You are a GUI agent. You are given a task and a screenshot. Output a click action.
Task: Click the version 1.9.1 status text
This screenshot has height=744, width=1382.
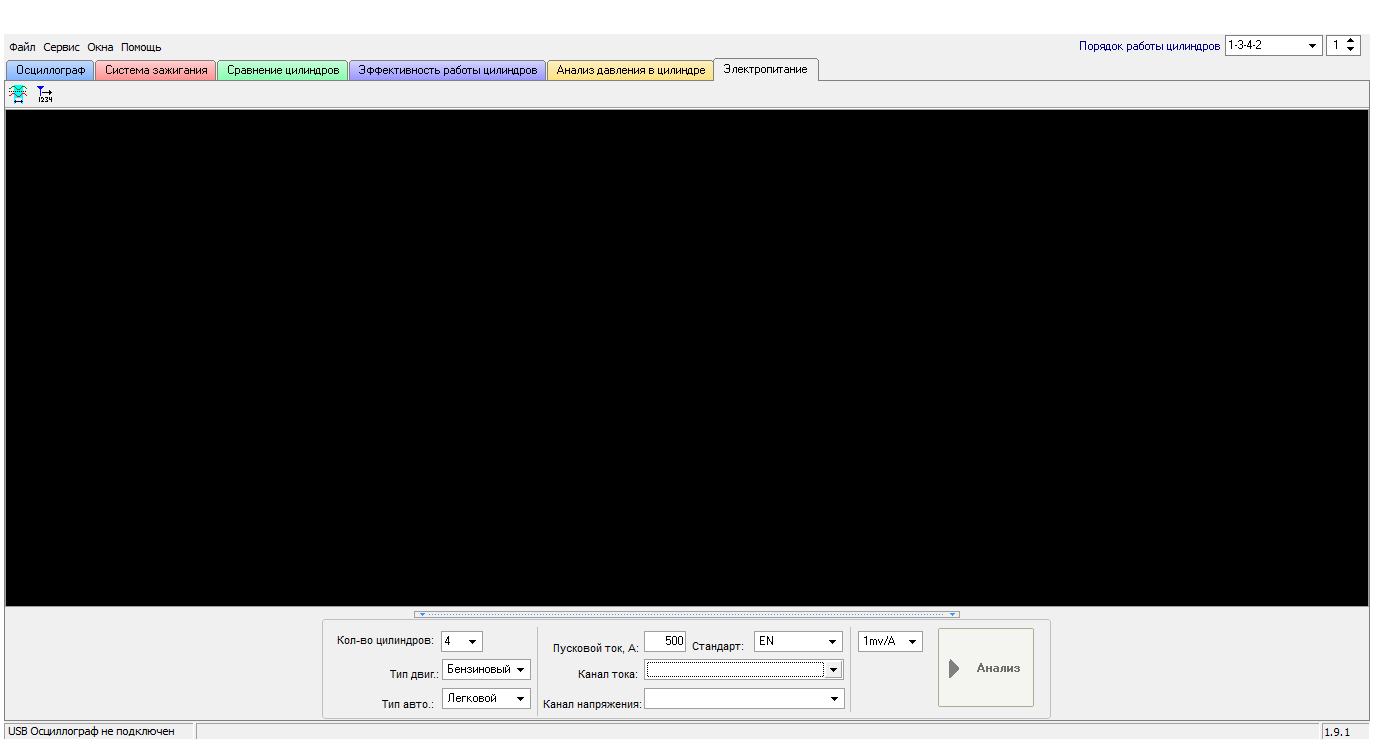(x=1337, y=732)
